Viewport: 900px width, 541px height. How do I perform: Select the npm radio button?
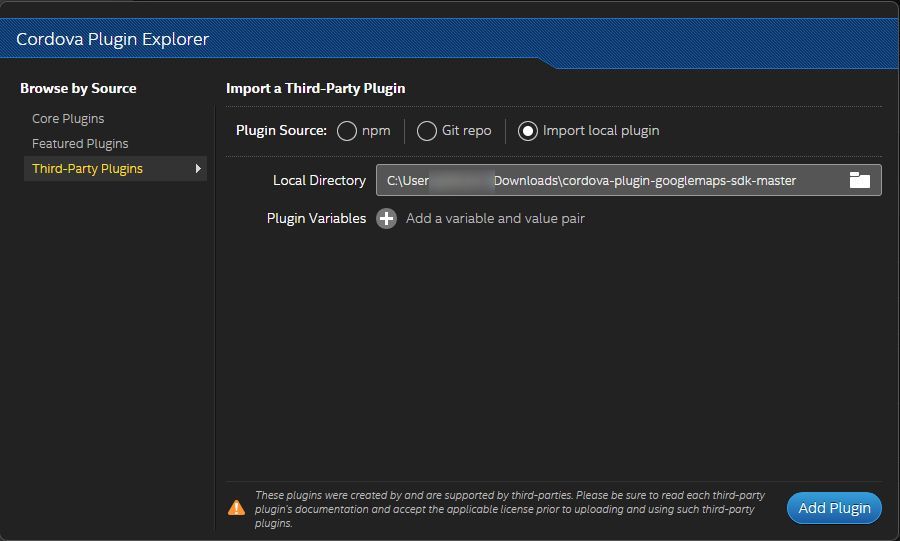[x=347, y=131]
